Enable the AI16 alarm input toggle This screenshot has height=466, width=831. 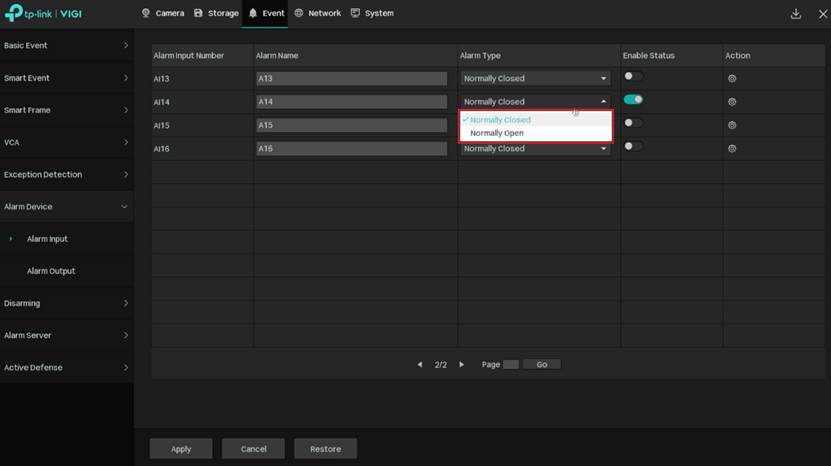click(x=632, y=146)
